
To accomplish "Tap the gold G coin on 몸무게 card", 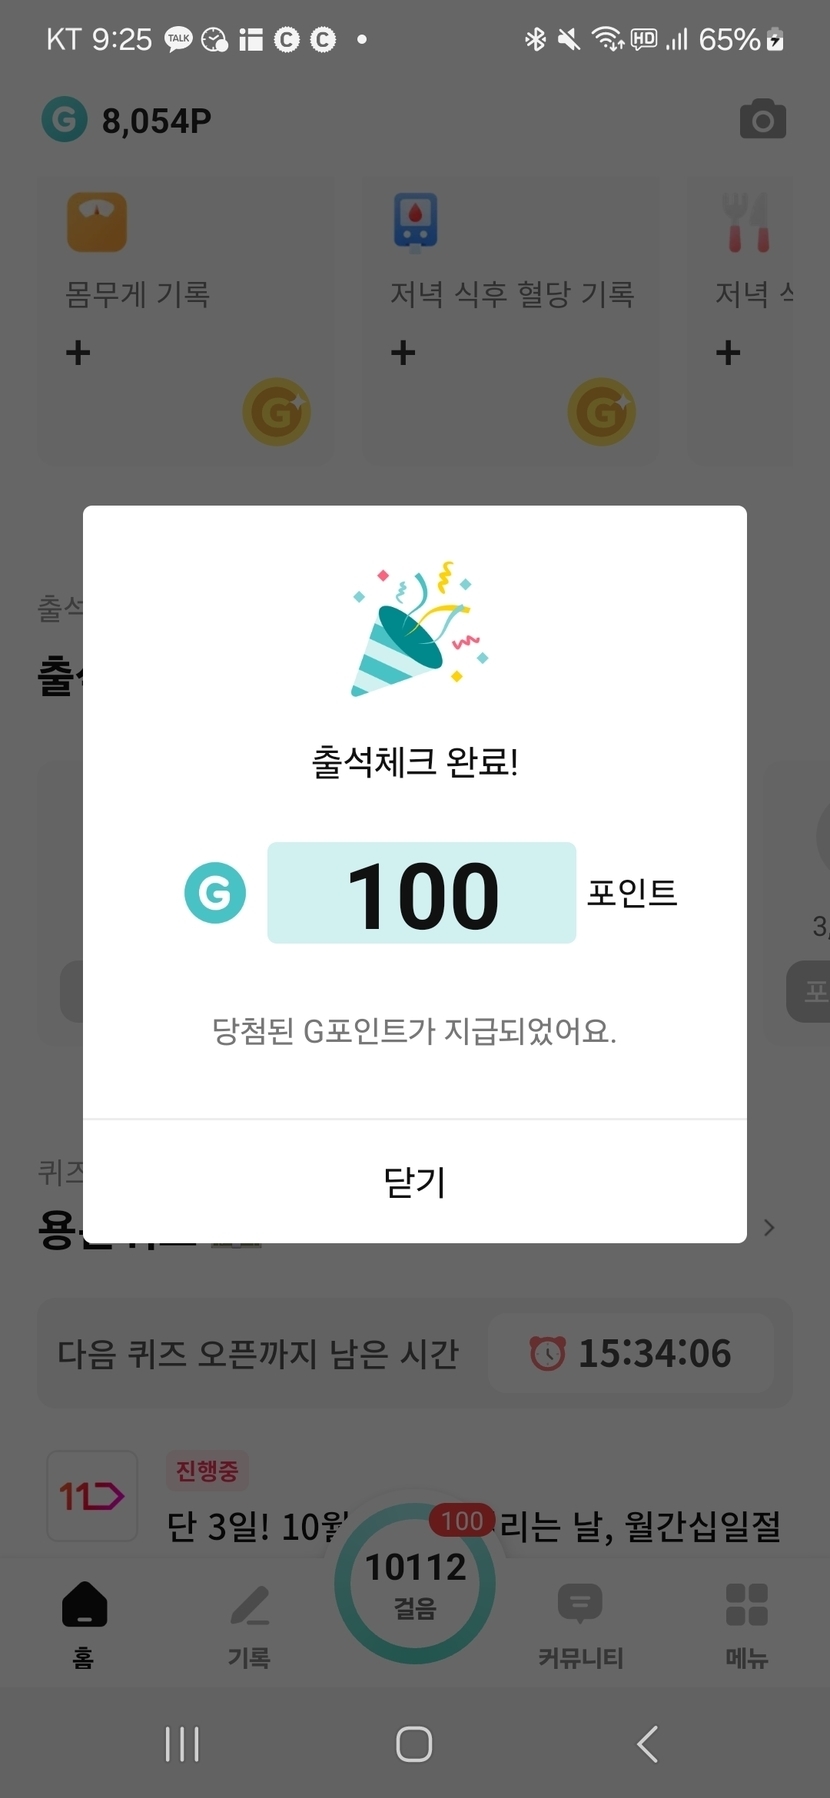I will coord(276,412).
